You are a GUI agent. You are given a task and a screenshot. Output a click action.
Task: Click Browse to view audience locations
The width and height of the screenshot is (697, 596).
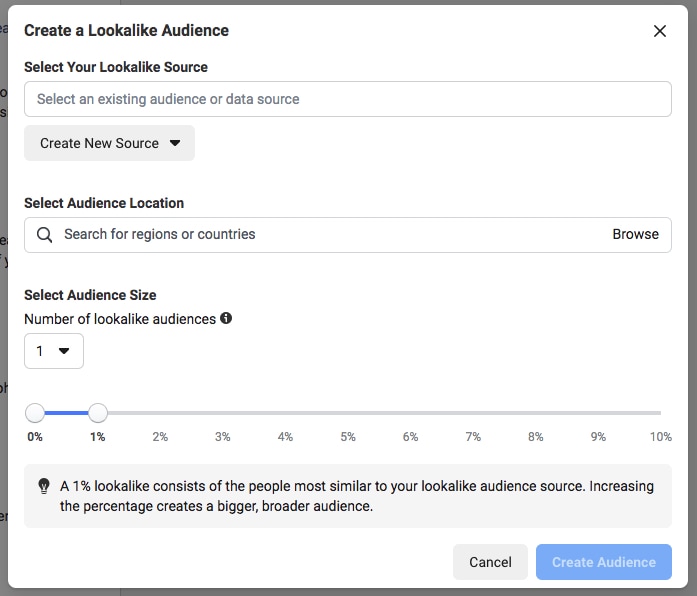(635, 235)
